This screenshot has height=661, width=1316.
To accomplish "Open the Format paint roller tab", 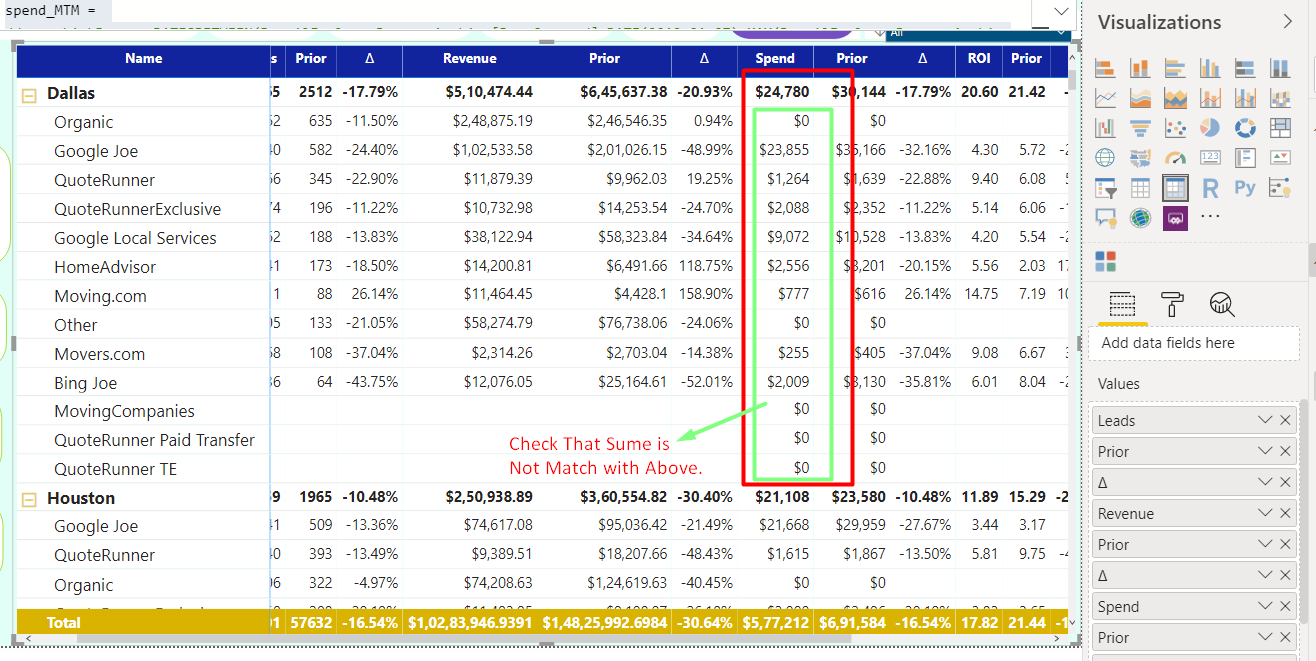I will pyautogui.click(x=1172, y=304).
